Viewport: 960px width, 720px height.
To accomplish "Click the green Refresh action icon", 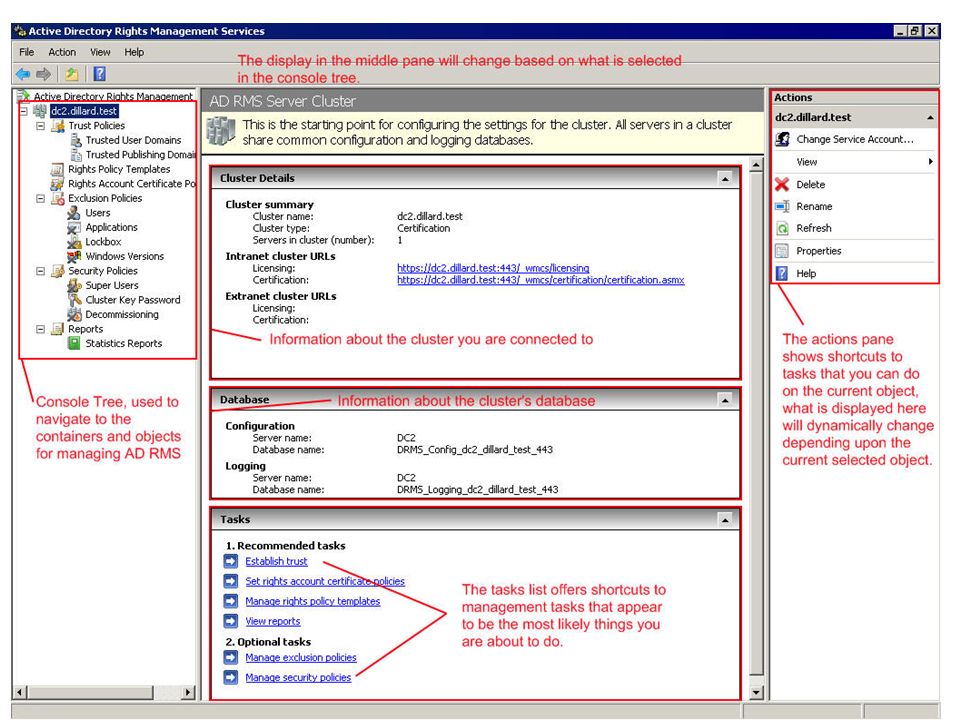I will [x=782, y=228].
